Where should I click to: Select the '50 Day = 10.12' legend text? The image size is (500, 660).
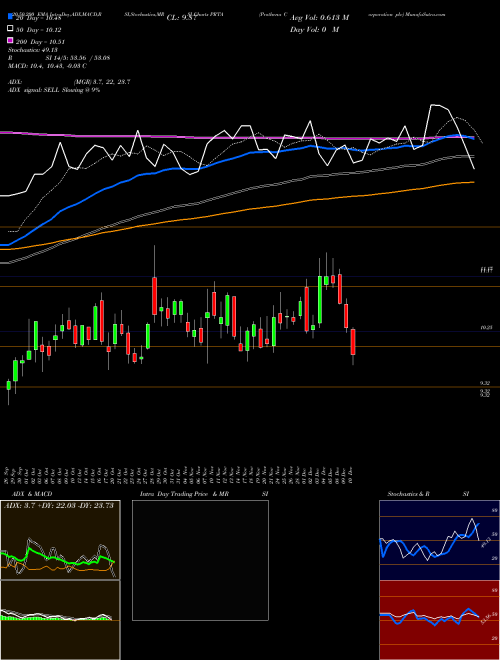coord(39,30)
